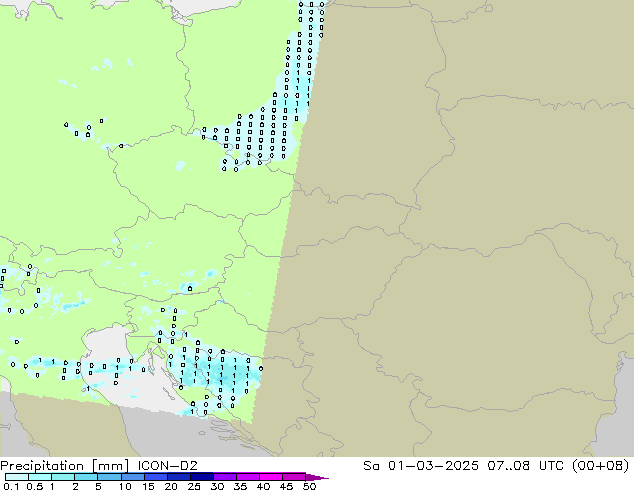Select the 5–10 mm legend color swatch
This screenshot has width=634, height=490.
[x=109, y=477]
